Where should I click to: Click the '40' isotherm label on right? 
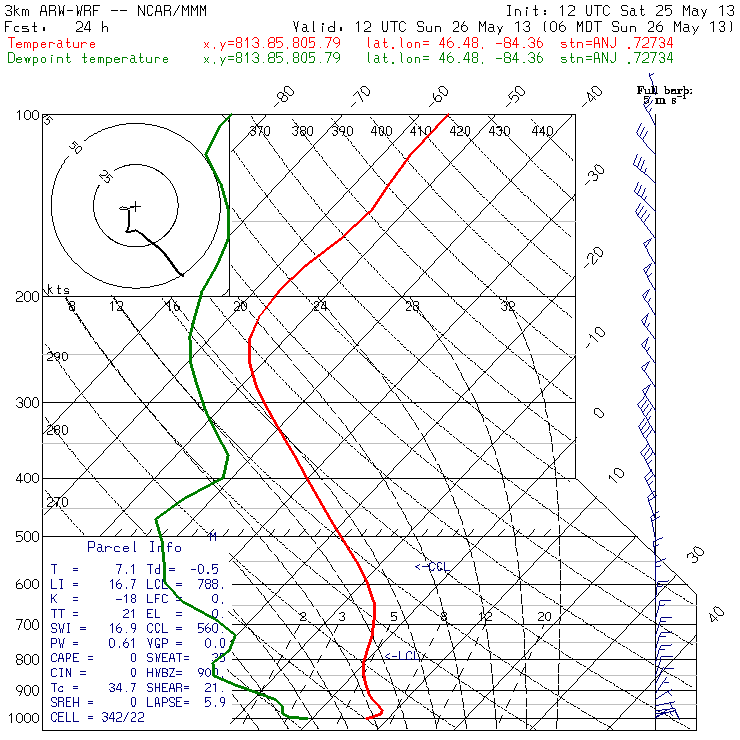coord(716,614)
